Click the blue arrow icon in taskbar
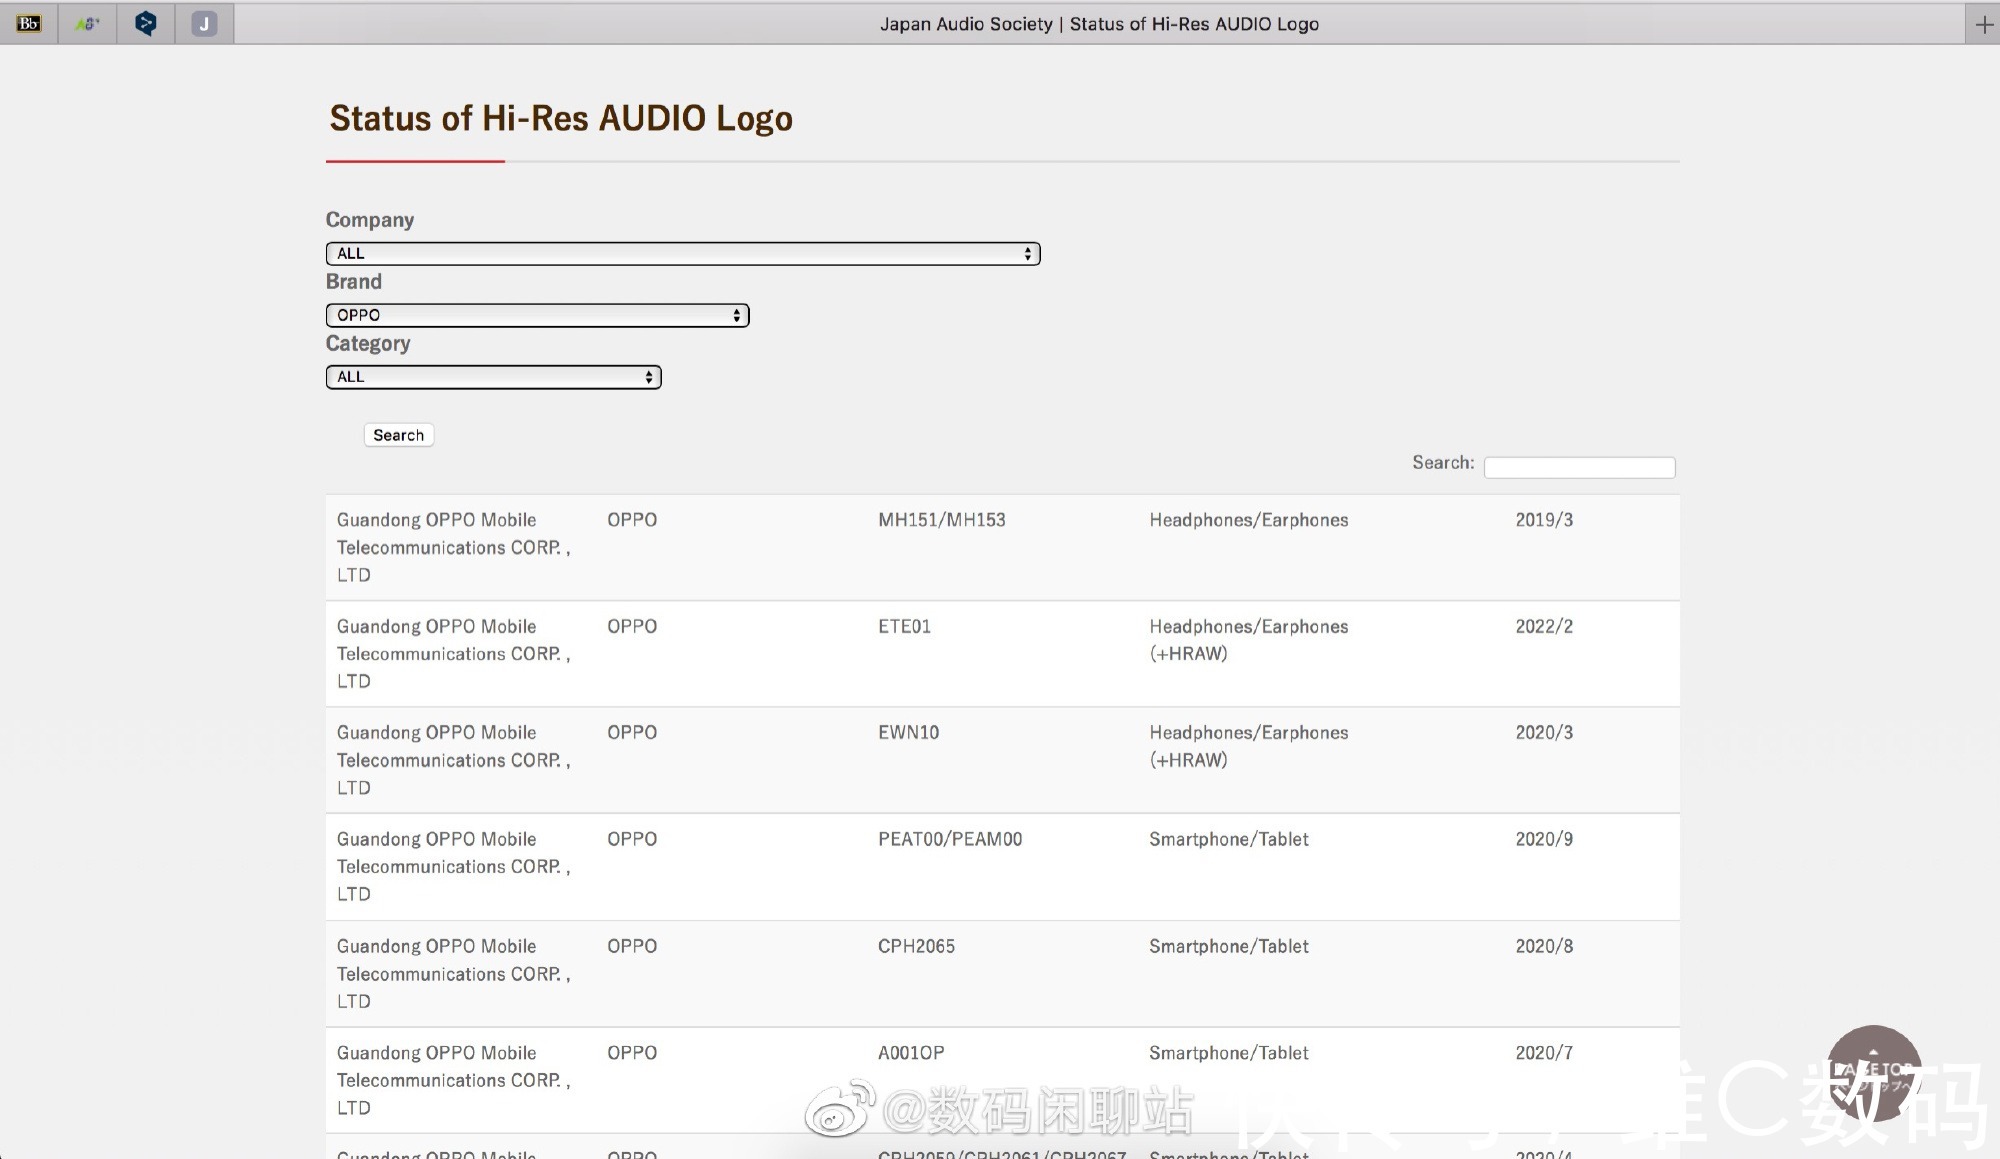2000x1159 pixels. pos(145,22)
